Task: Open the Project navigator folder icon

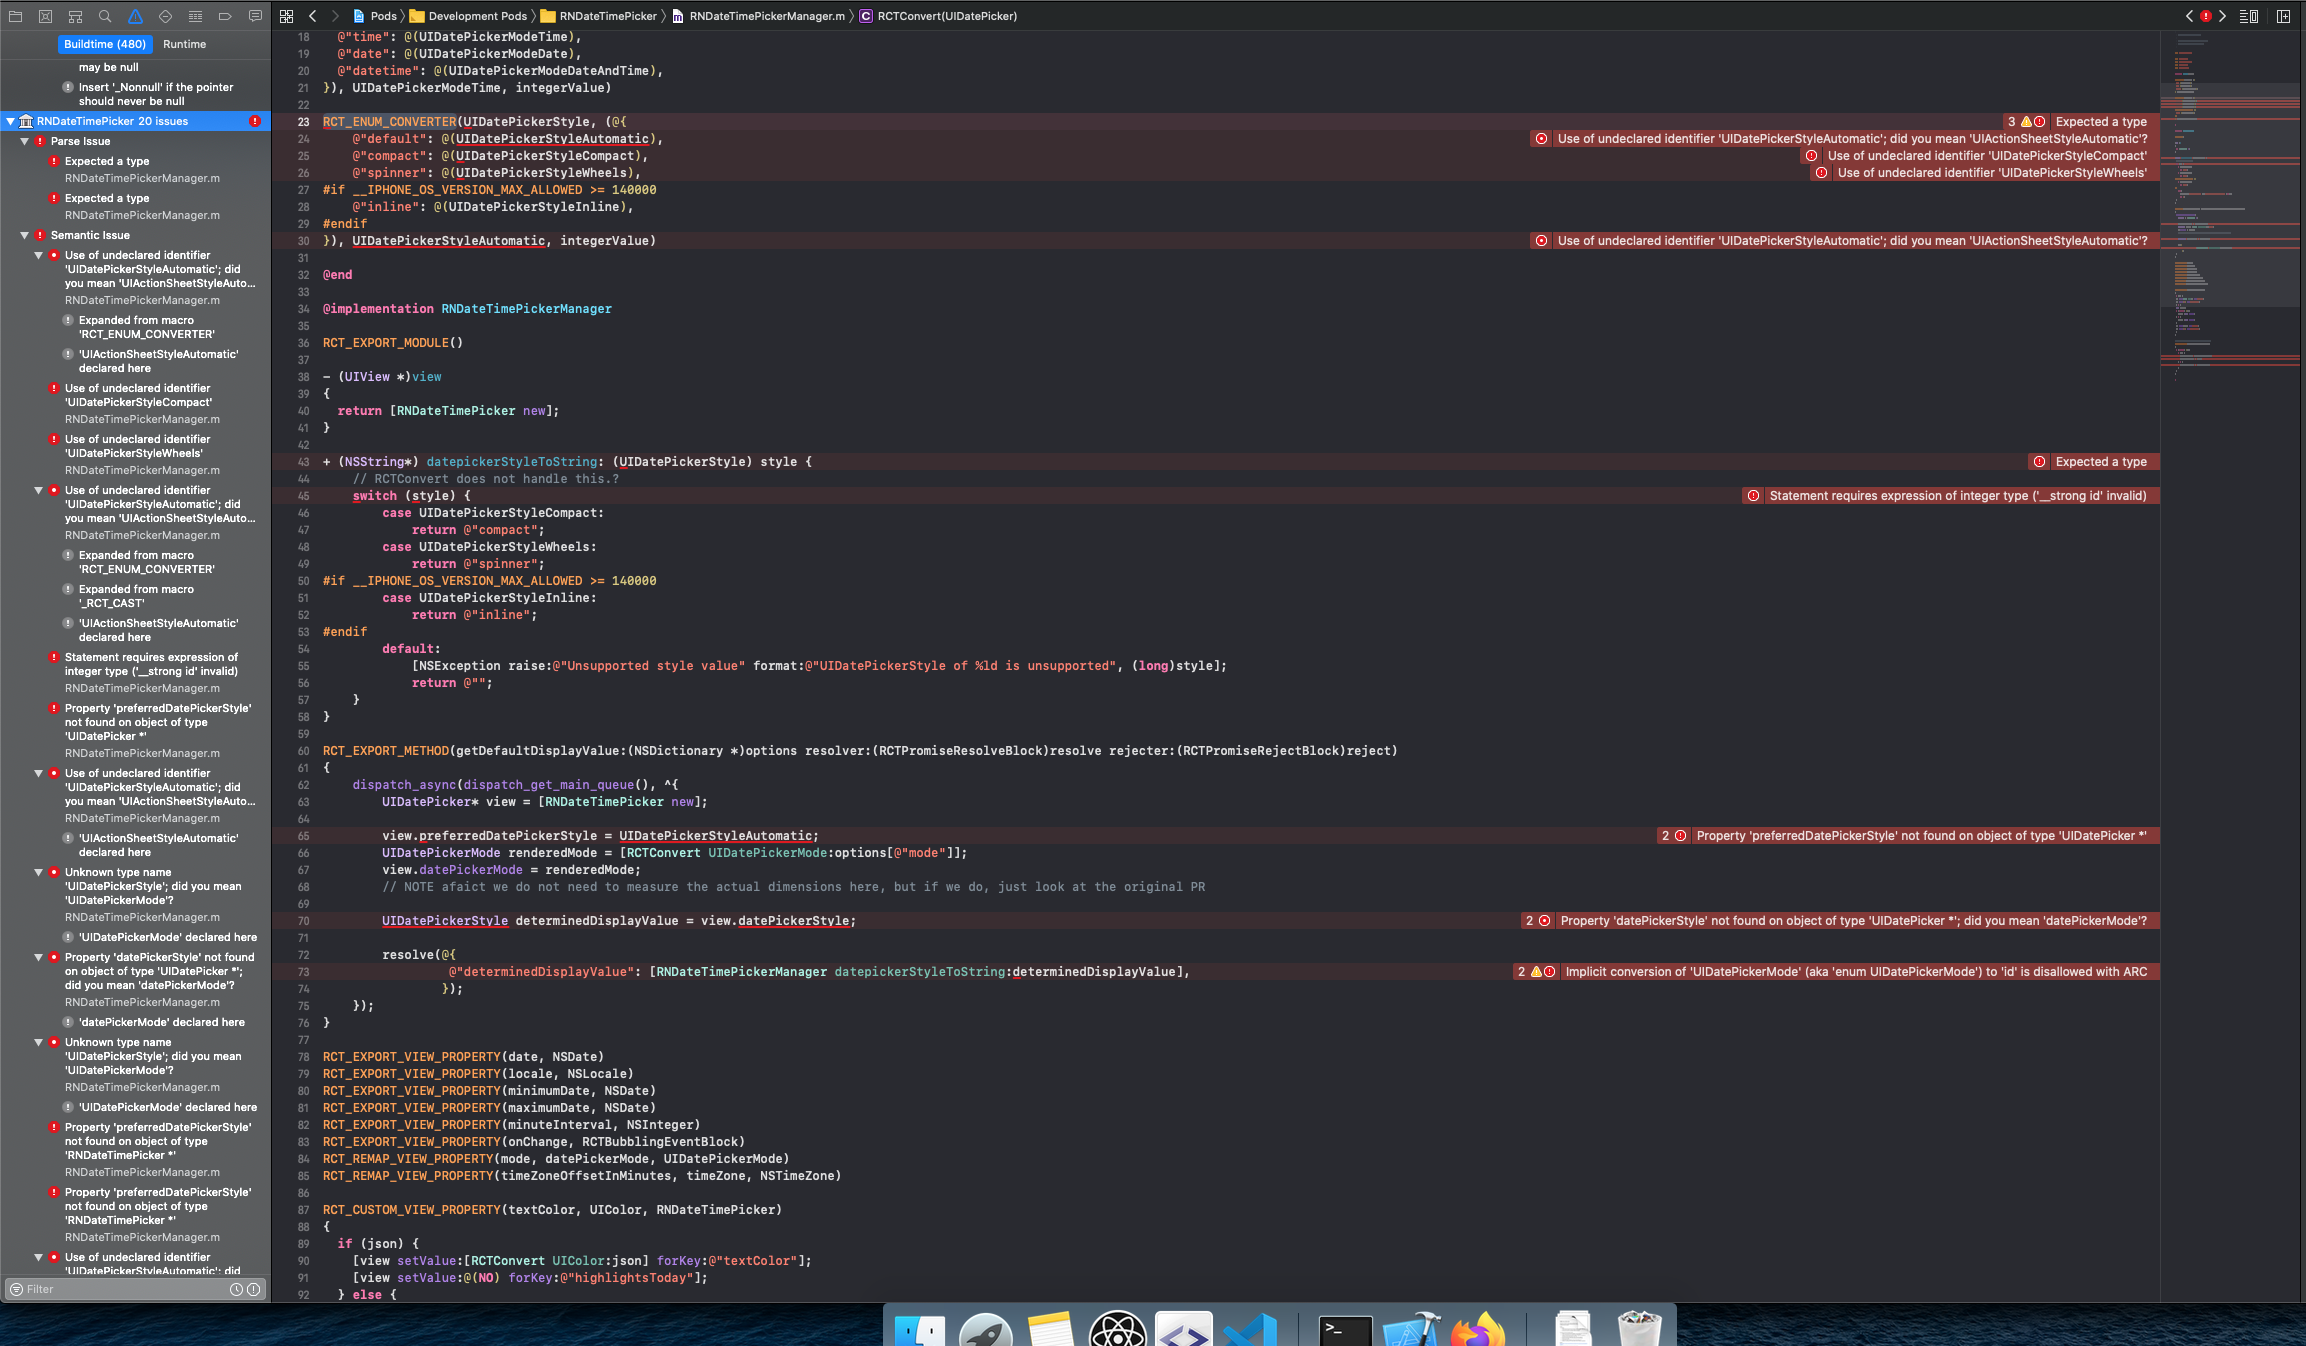Action: pos(15,16)
